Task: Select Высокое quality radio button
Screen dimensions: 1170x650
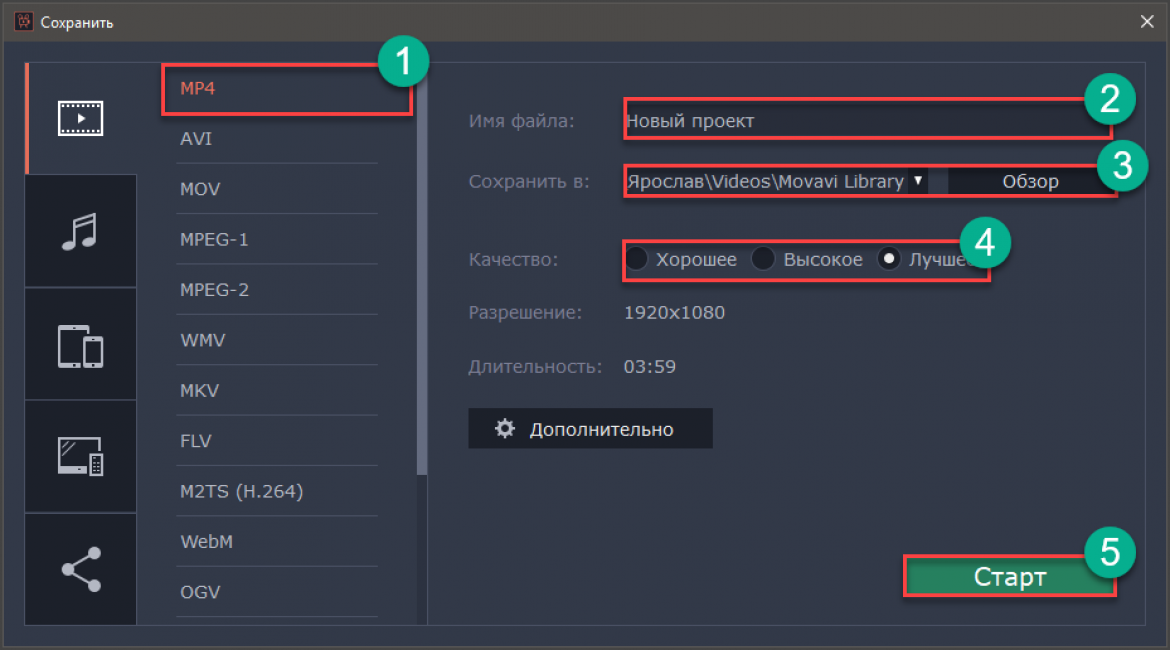Action: 764,260
